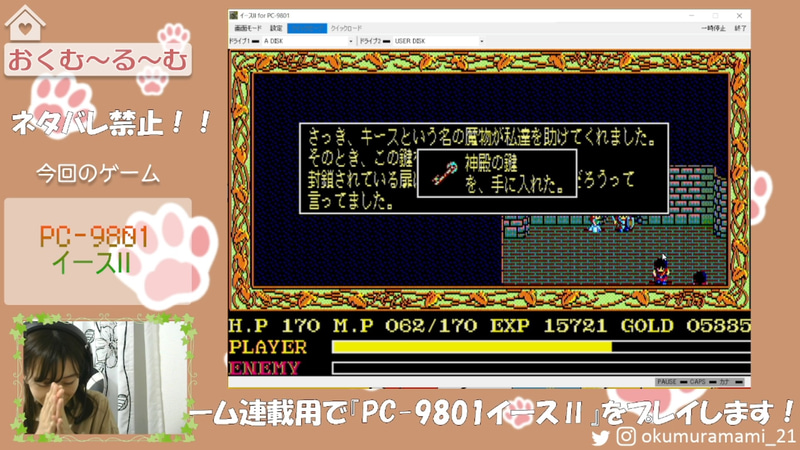The width and height of the screenshot is (800, 450).
Task: Select the USER DISK combo box field
Action: pyautogui.click(x=439, y=41)
